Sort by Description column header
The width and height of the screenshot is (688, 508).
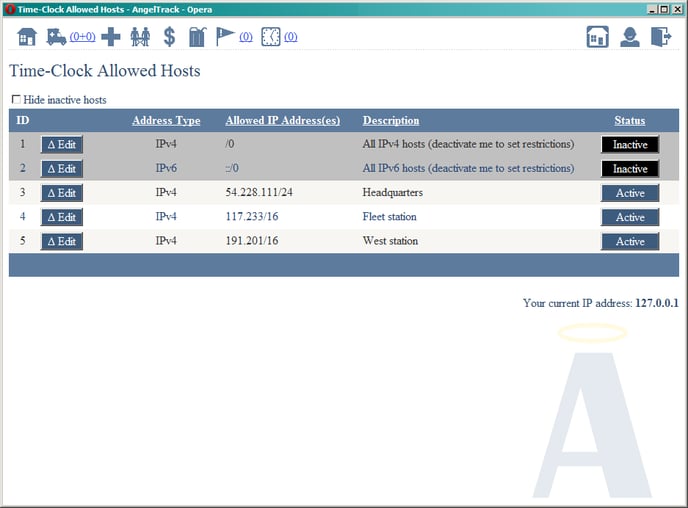tap(391, 120)
